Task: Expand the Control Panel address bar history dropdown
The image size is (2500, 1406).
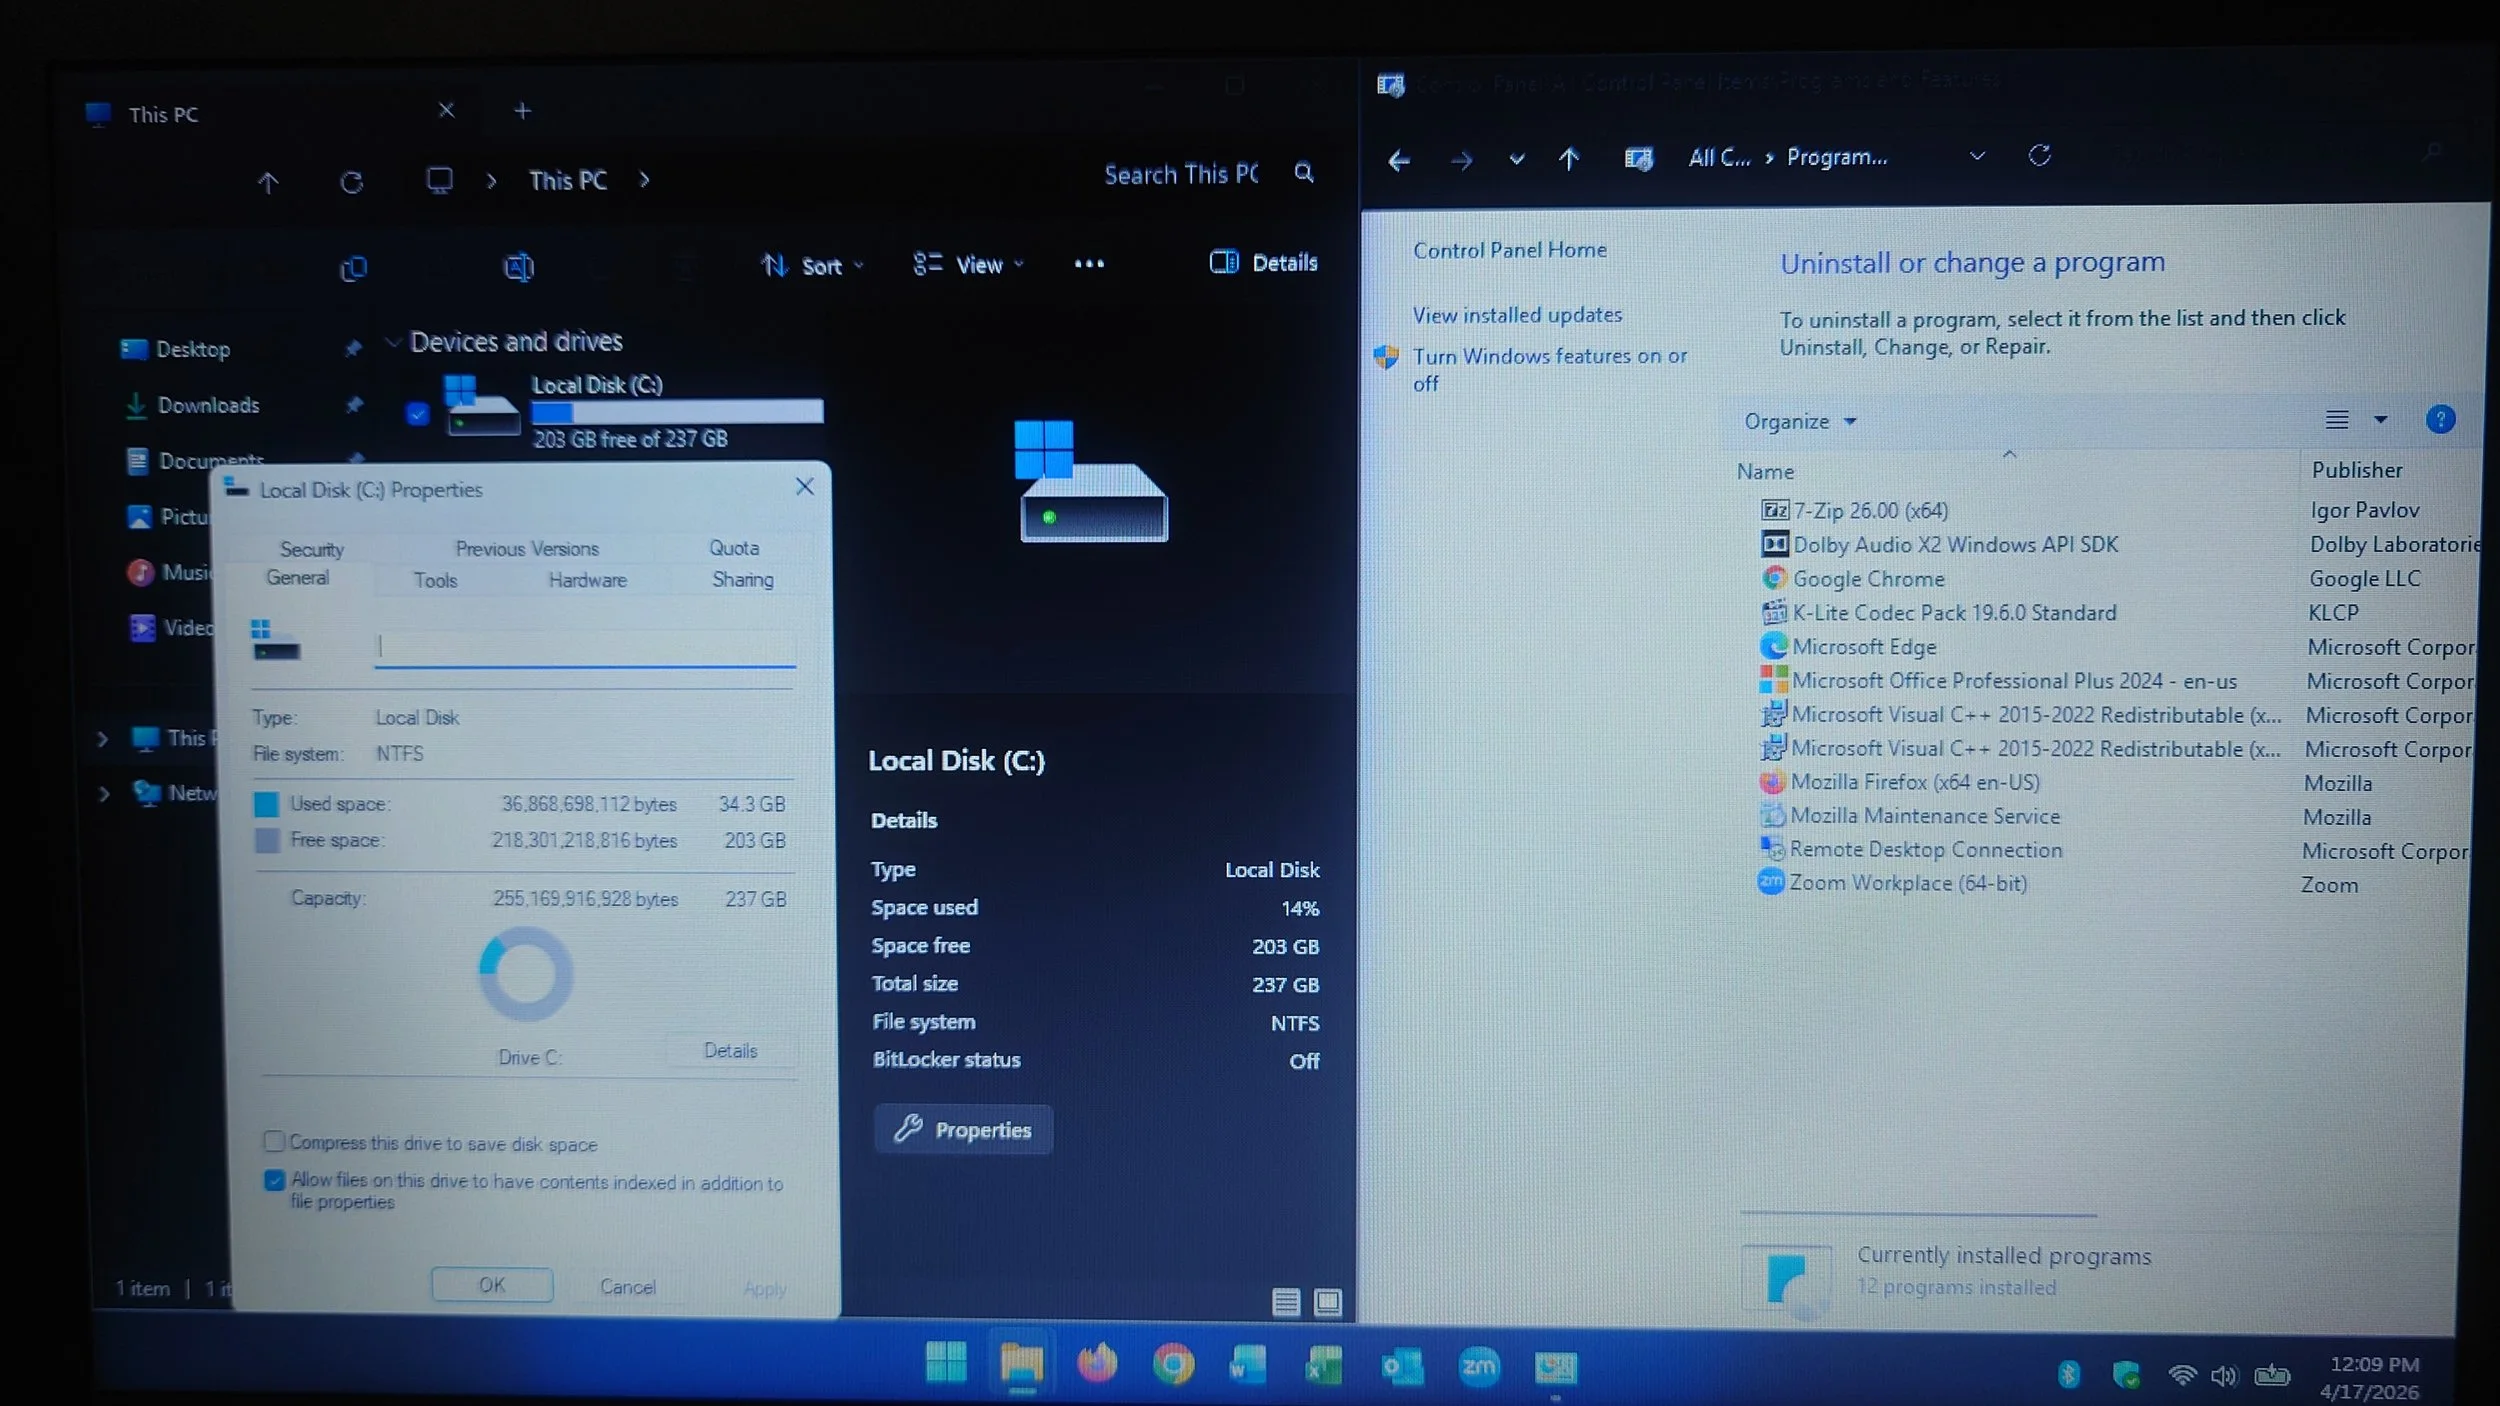Action: click(1976, 156)
